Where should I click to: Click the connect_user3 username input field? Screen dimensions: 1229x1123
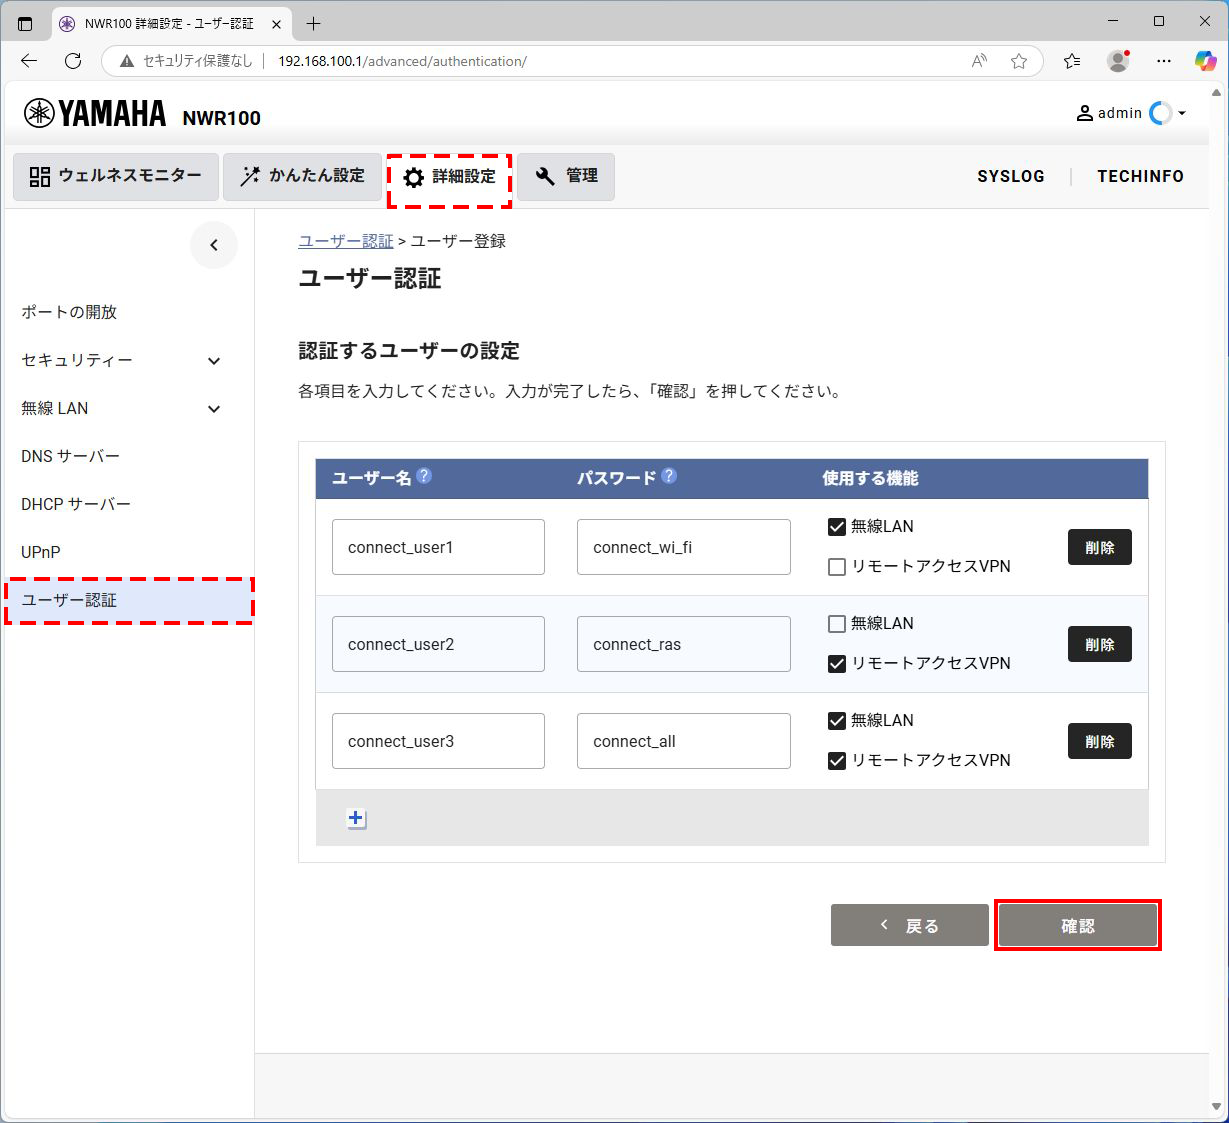click(x=438, y=741)
